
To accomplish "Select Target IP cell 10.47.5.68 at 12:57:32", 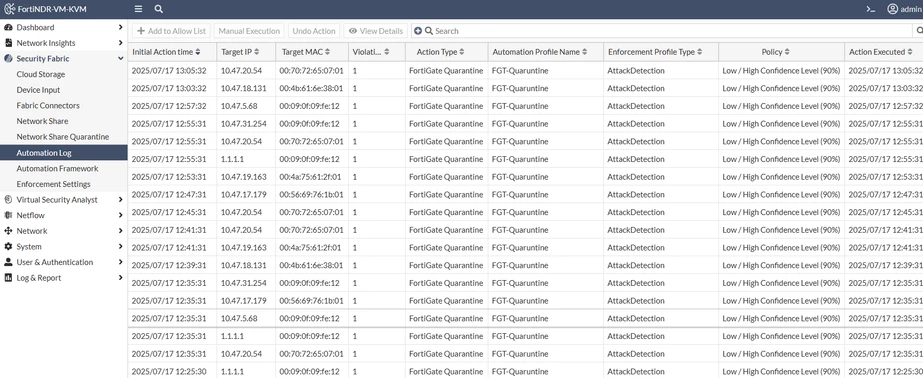I will click(x=239, y=106).
